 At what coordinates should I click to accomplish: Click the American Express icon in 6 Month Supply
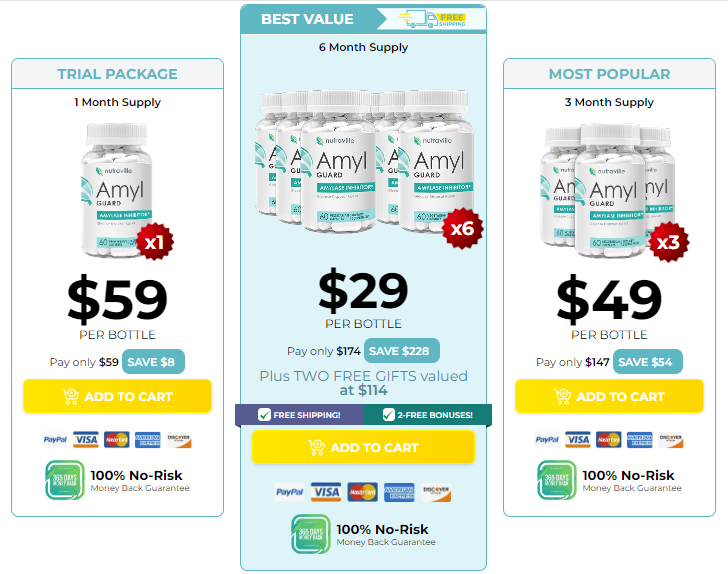pyautogui.click(x=399, y=492)
